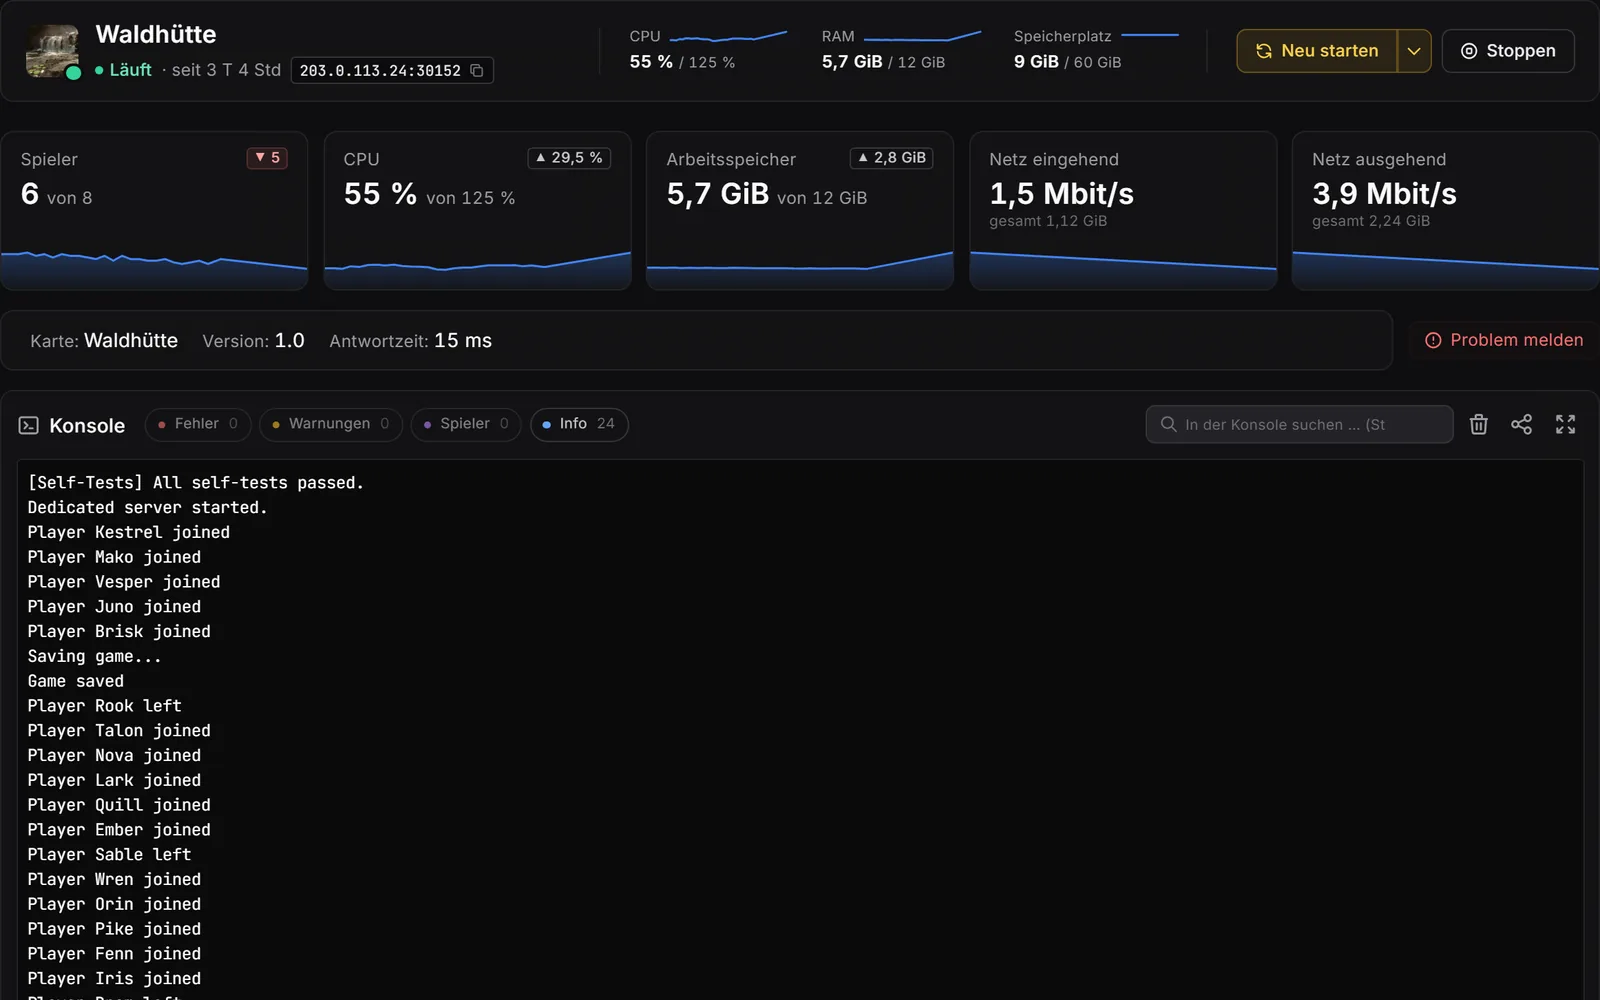Select the header RAM usage sparkline

922,36
